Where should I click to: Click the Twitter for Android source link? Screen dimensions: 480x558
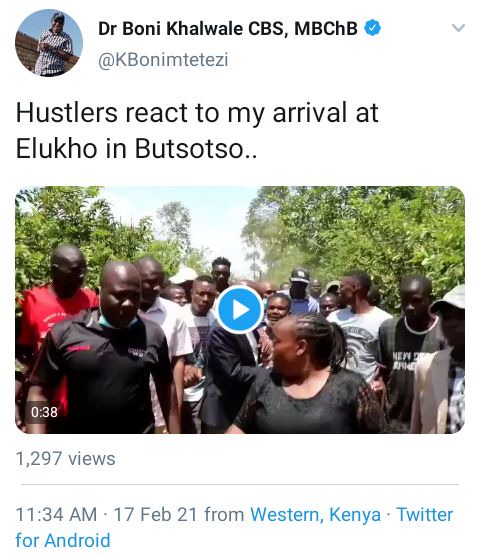[x=234, y=527]
